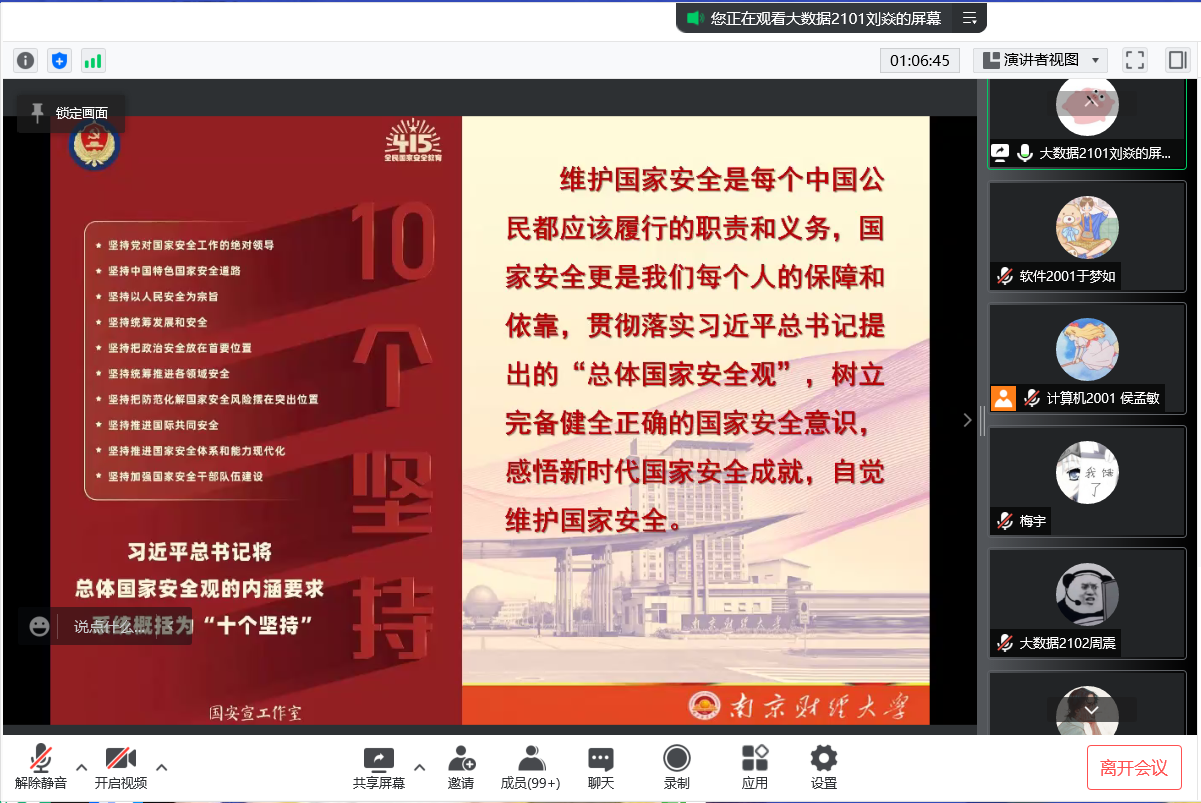This screenshot has height=803, width=1201.
Task: Open 设置 settings gear
Action: pyautogui.click(x=824, y=767)
